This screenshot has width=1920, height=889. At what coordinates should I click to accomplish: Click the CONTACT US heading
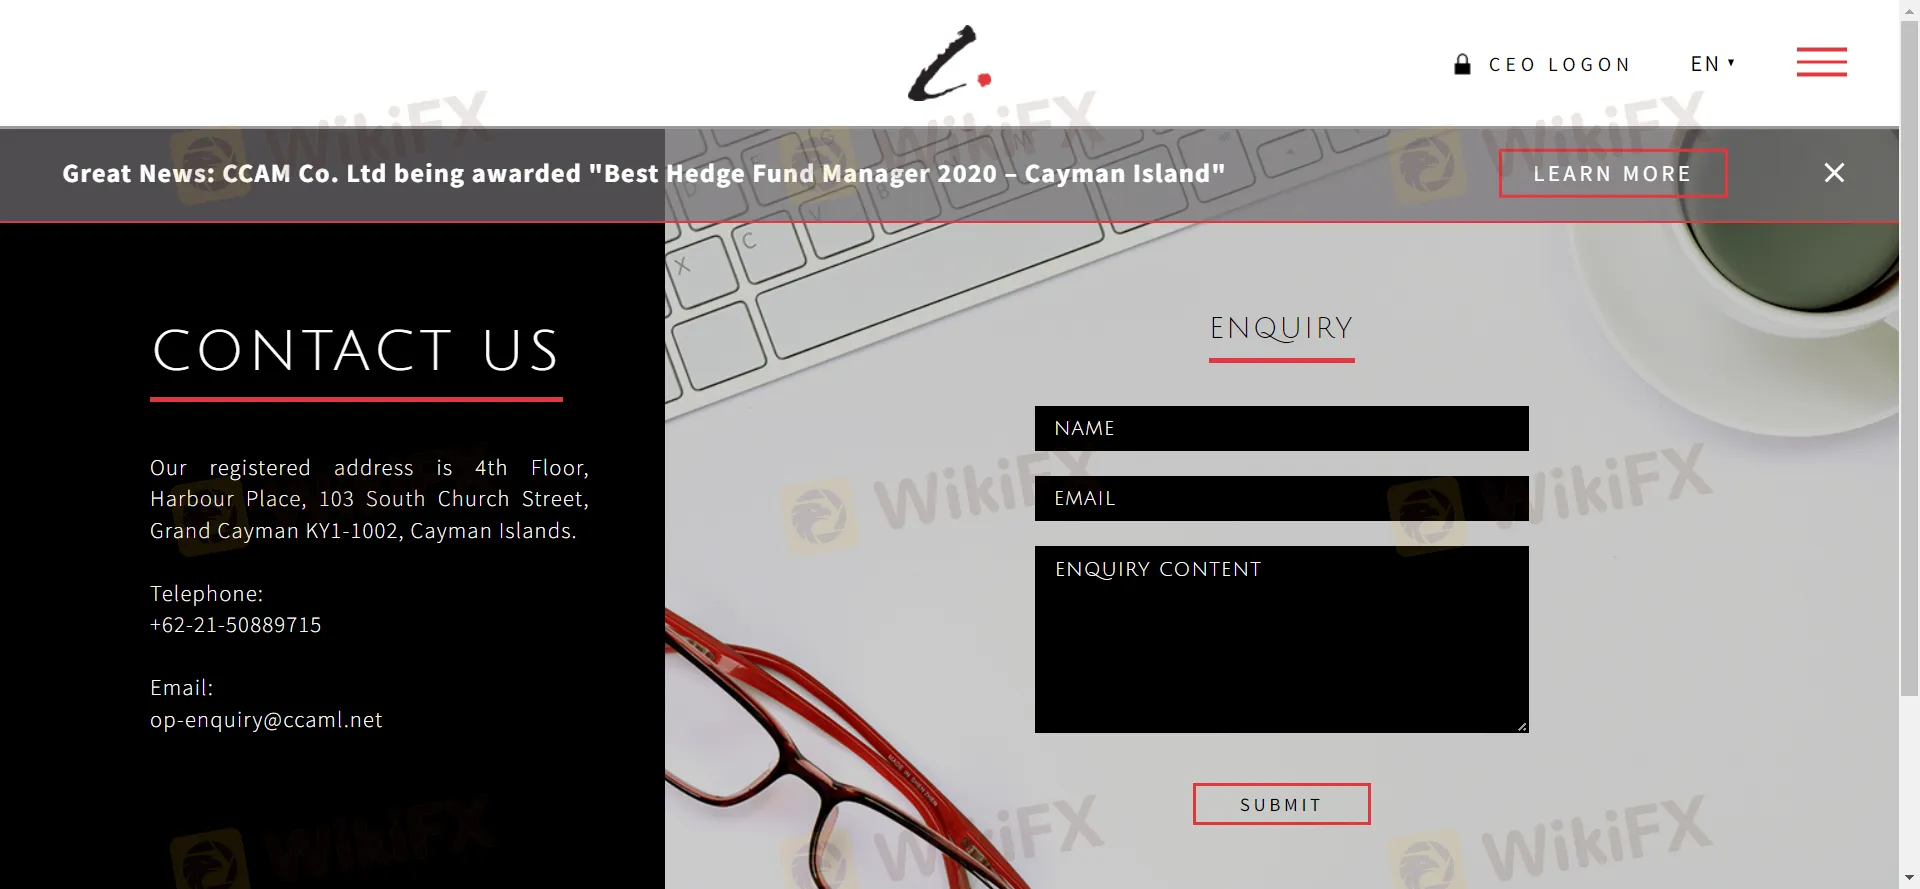click(x=356, y=351)
